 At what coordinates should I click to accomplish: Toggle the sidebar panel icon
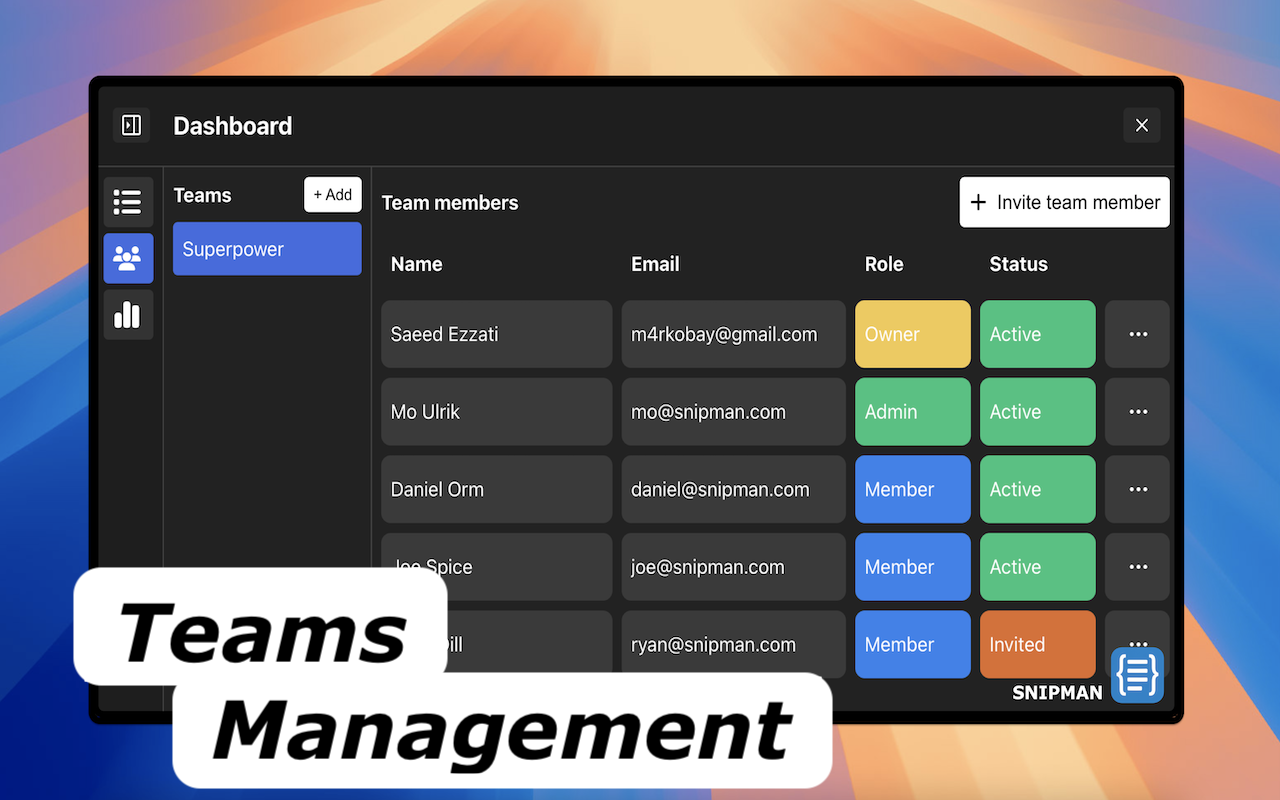tap(131, 125)
